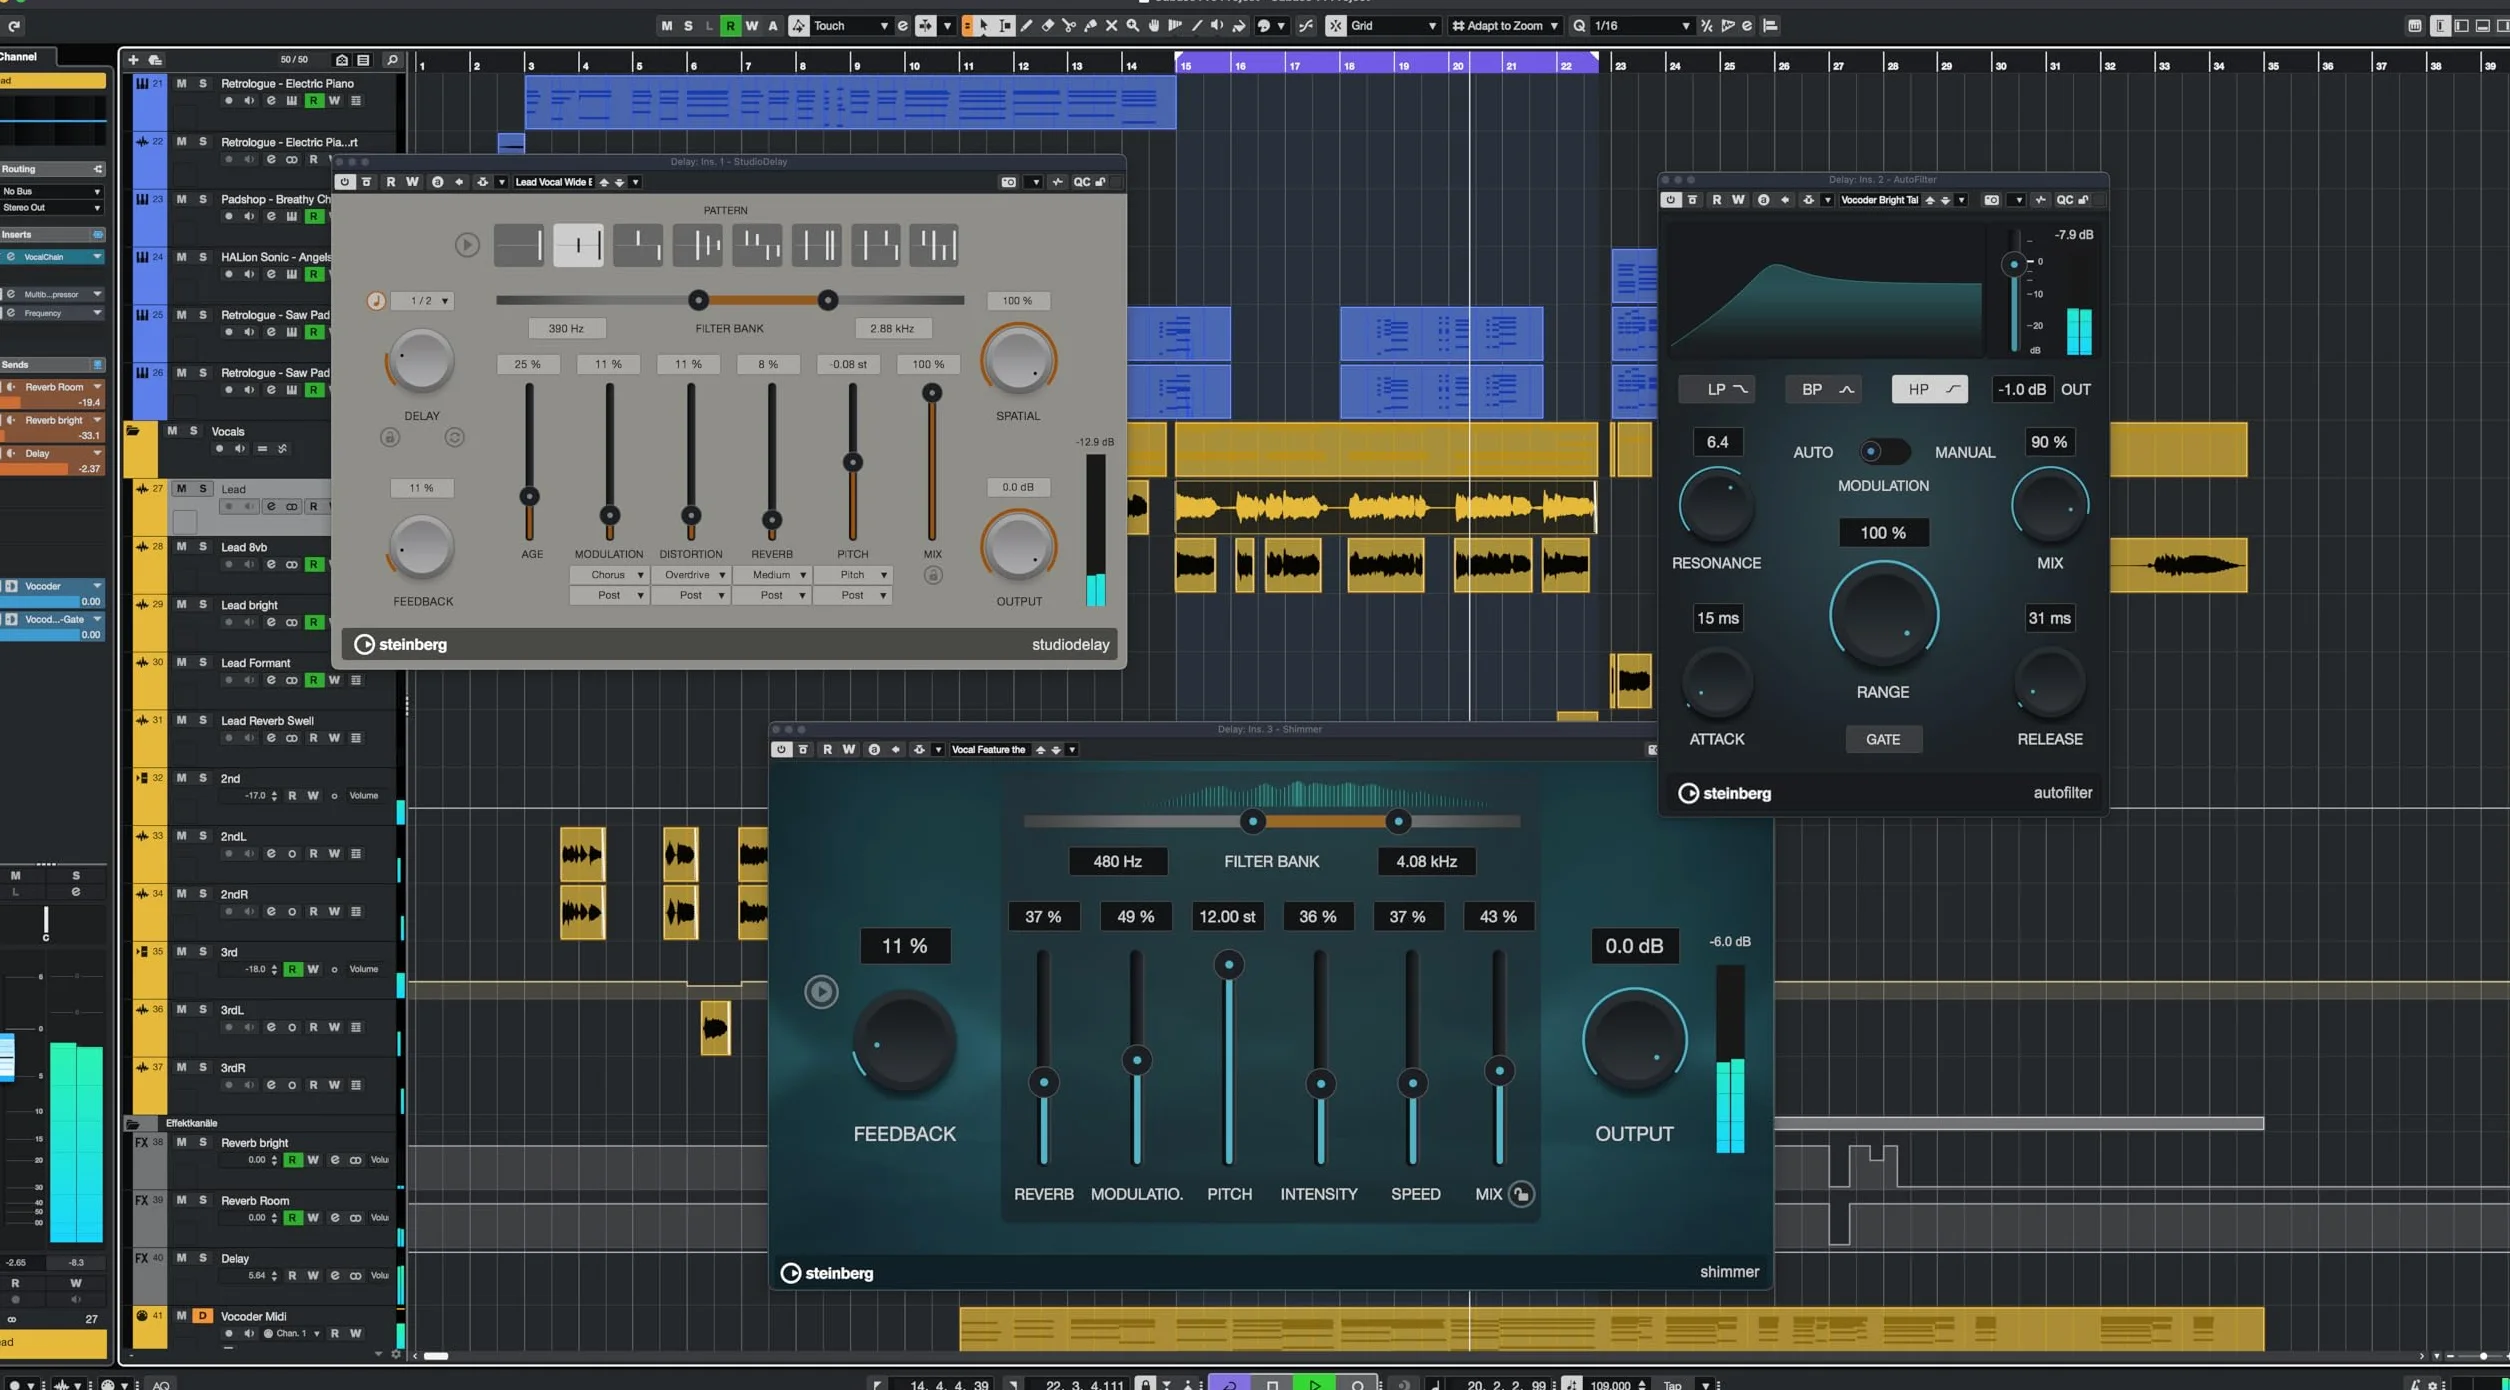Click the StudioDelay mix lock icon
Screen dimensions: 2510x1390
[932, 575]
